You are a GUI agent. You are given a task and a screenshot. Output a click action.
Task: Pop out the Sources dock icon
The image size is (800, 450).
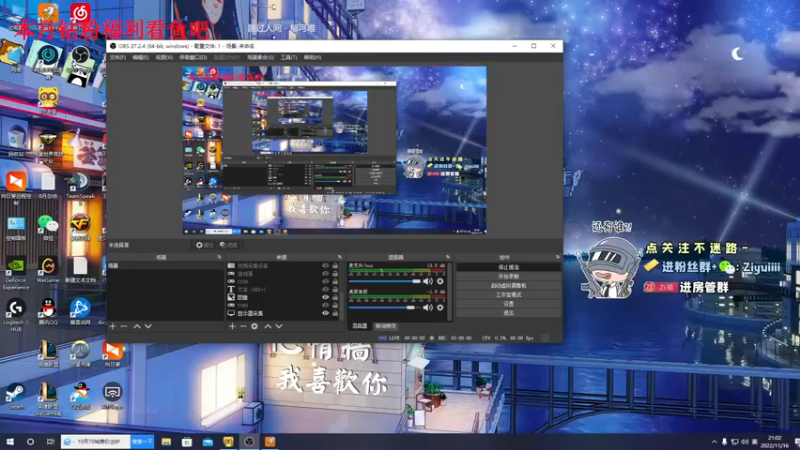click(x=340, y=257)
